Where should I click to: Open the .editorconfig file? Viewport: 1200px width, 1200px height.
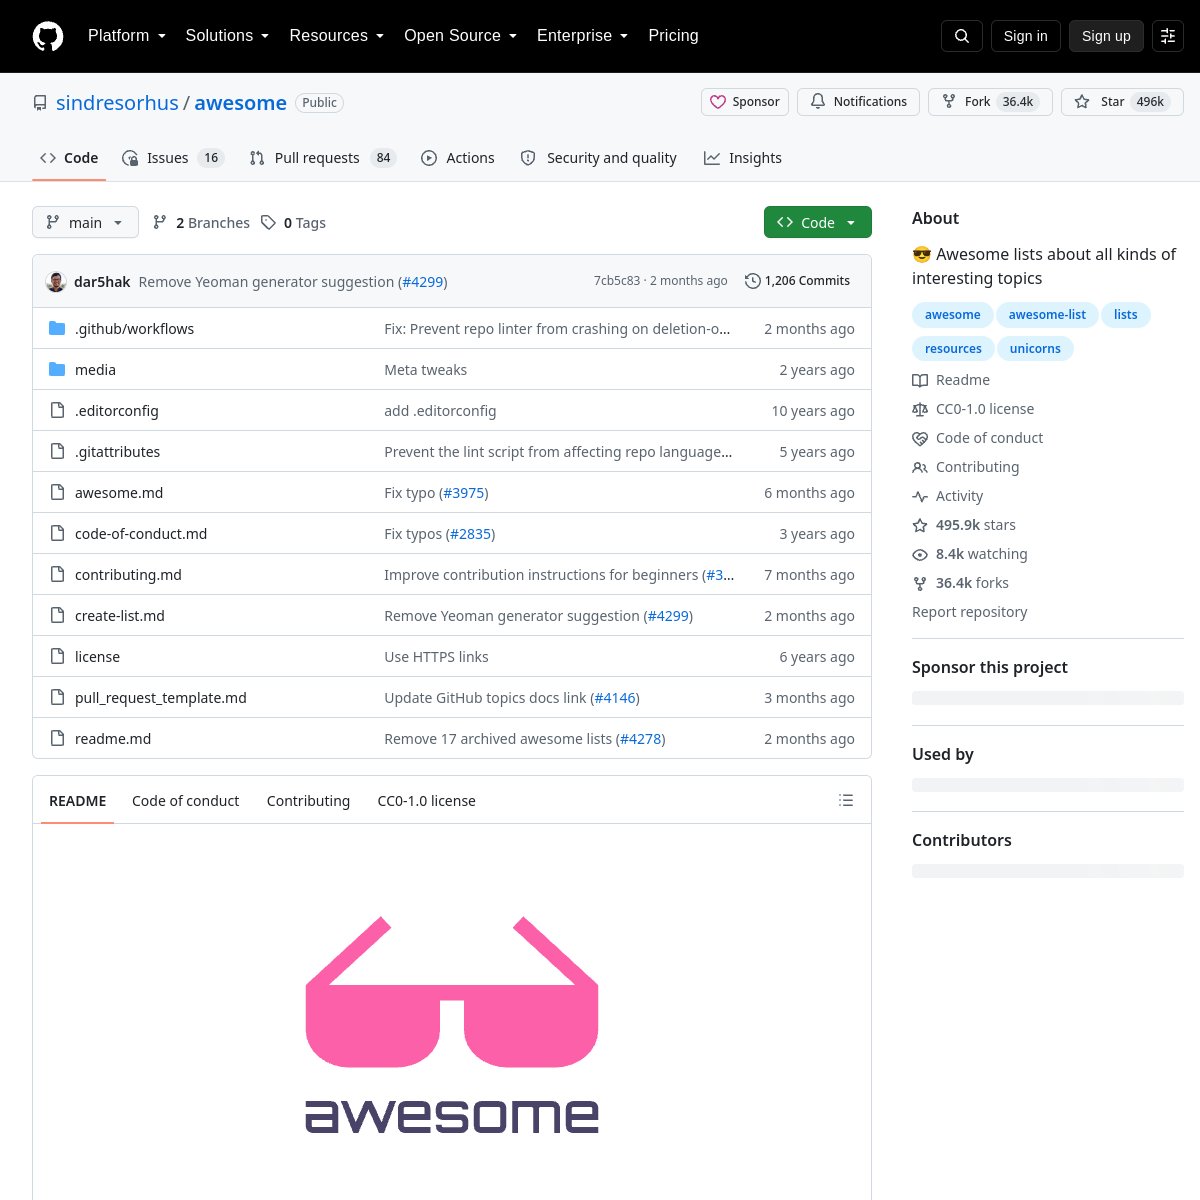(116, 411)
